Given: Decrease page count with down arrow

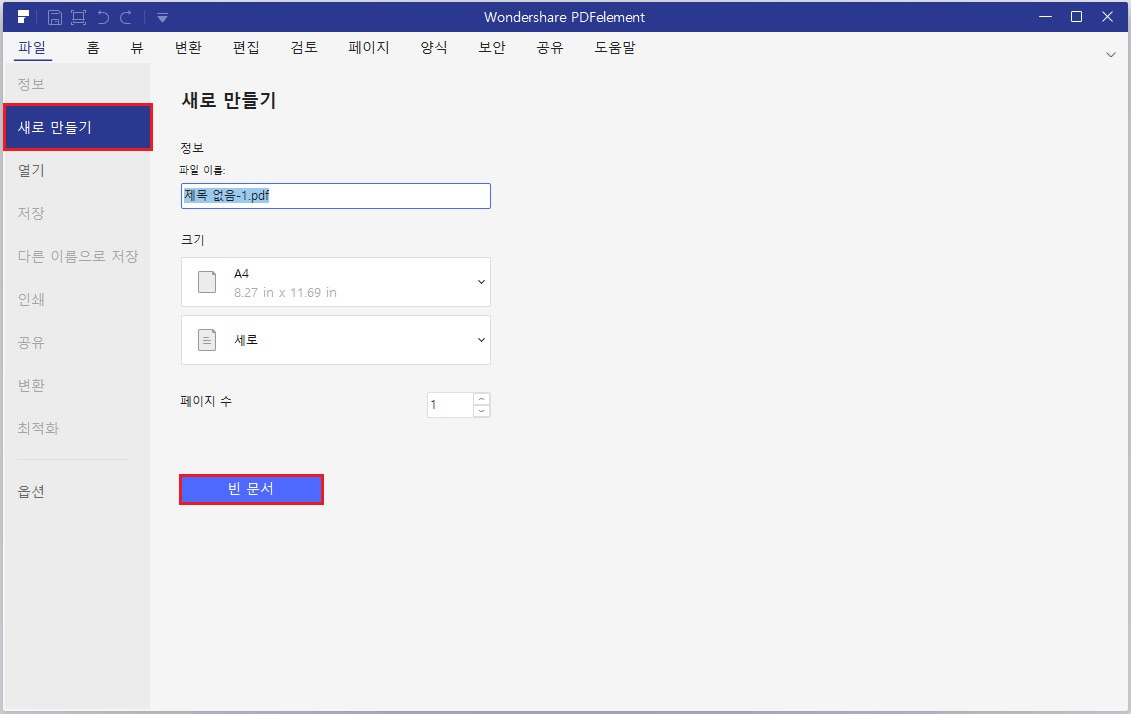Looking at the screenshot, I should click(482, 411).
